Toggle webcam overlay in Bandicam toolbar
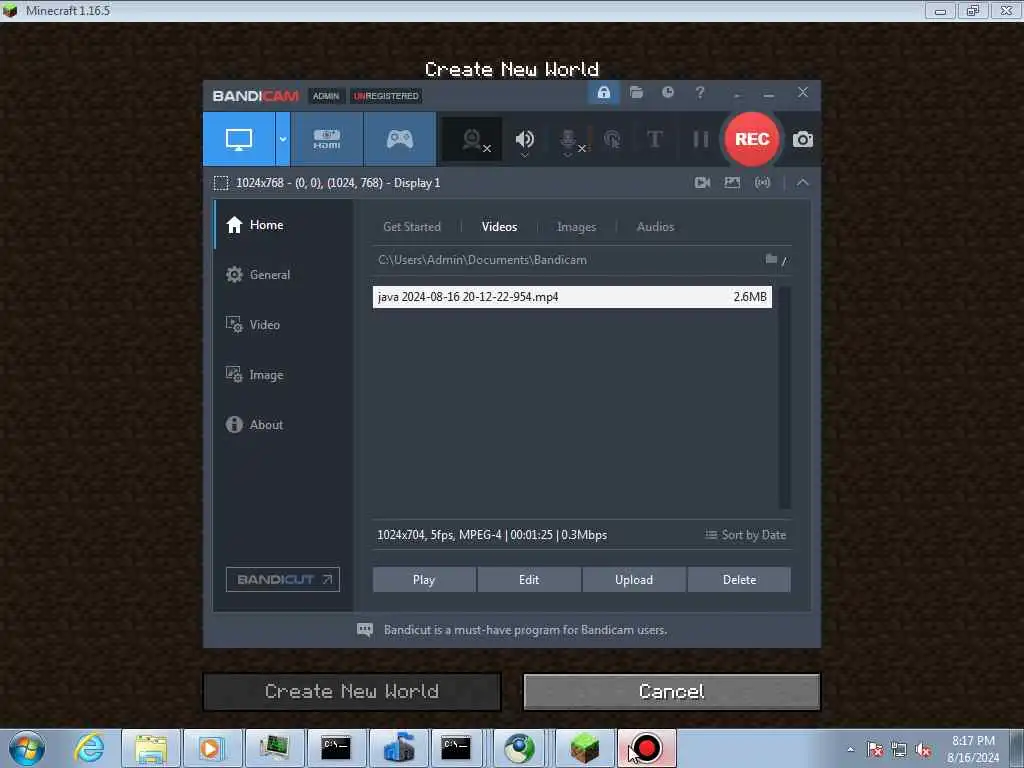 pos(473,140)
